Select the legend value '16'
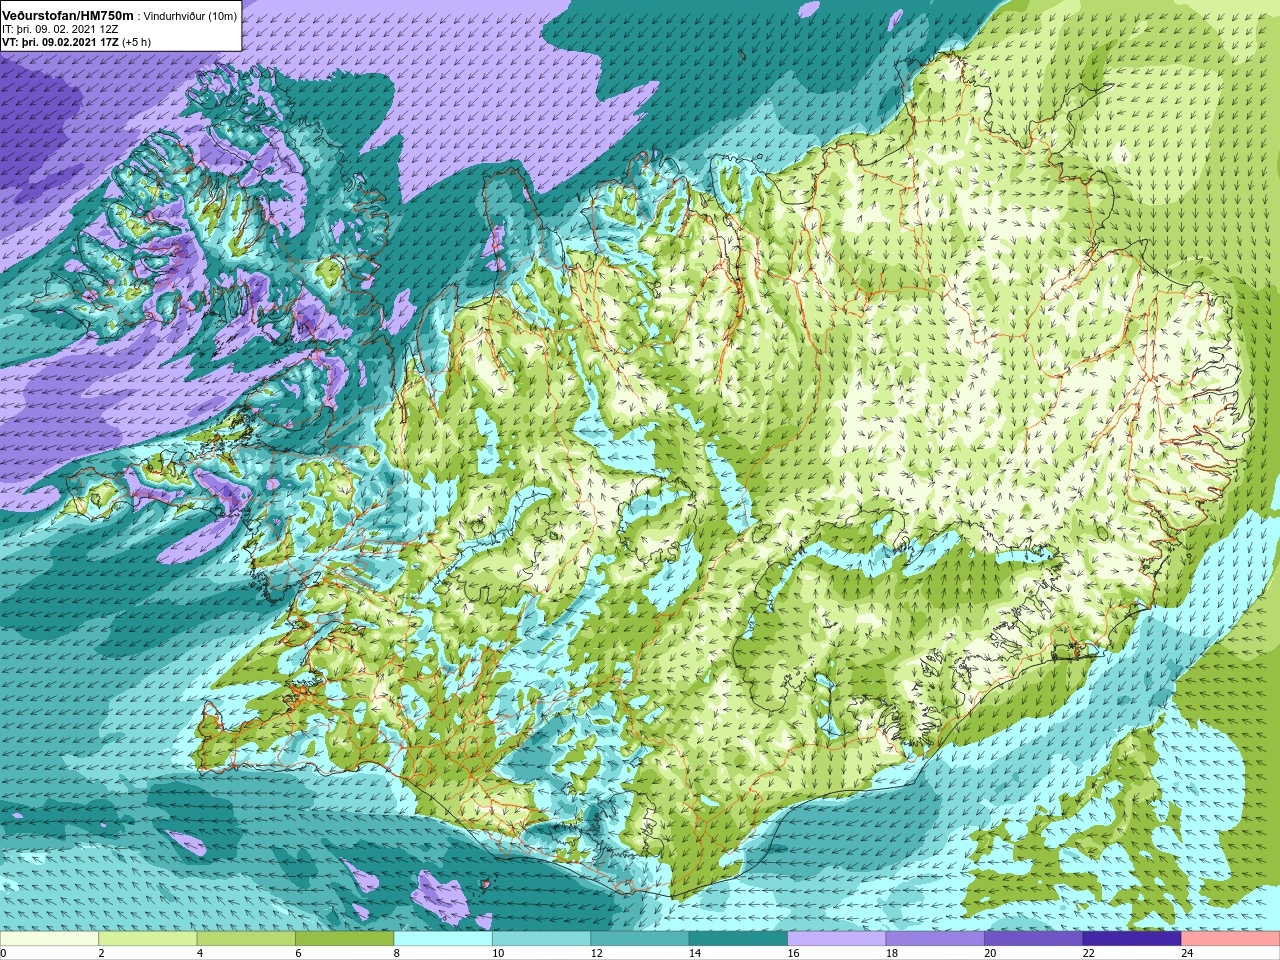 (x=794, y=953)
